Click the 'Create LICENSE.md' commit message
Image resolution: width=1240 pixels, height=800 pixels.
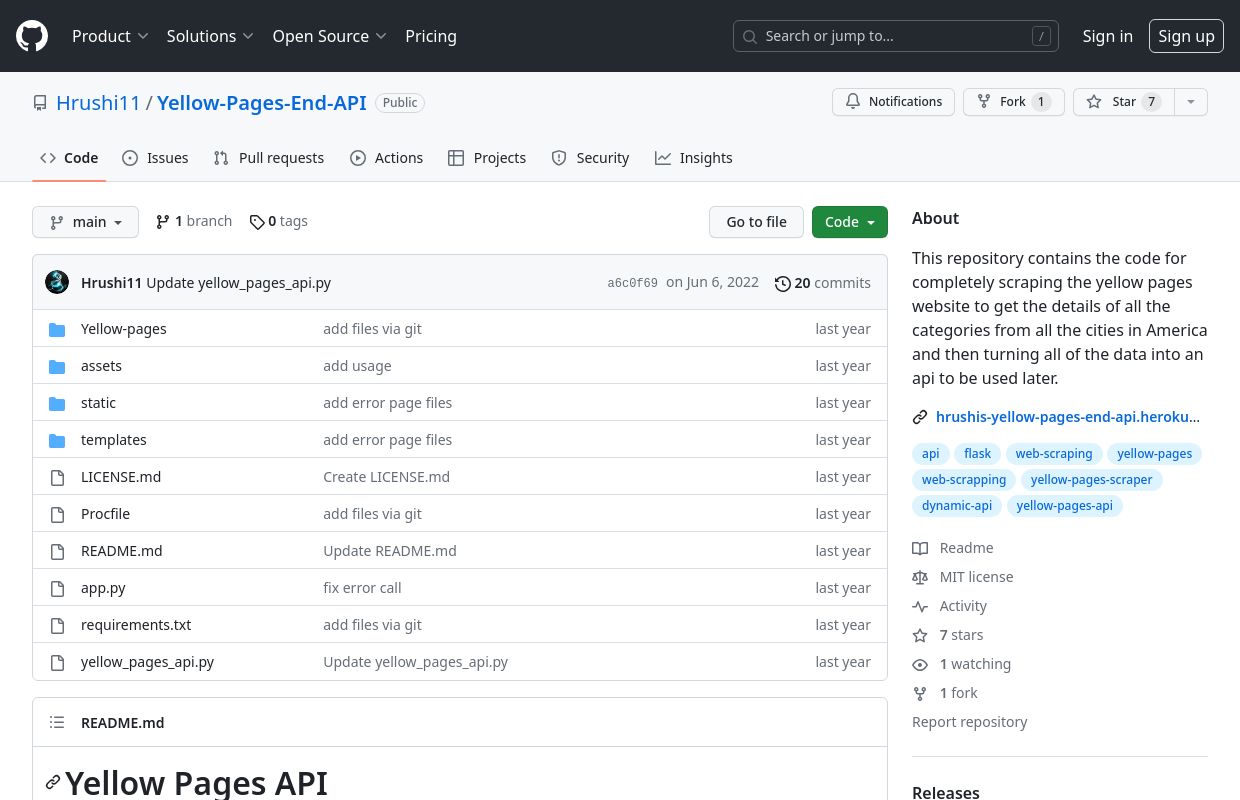[x=386, y=477]
